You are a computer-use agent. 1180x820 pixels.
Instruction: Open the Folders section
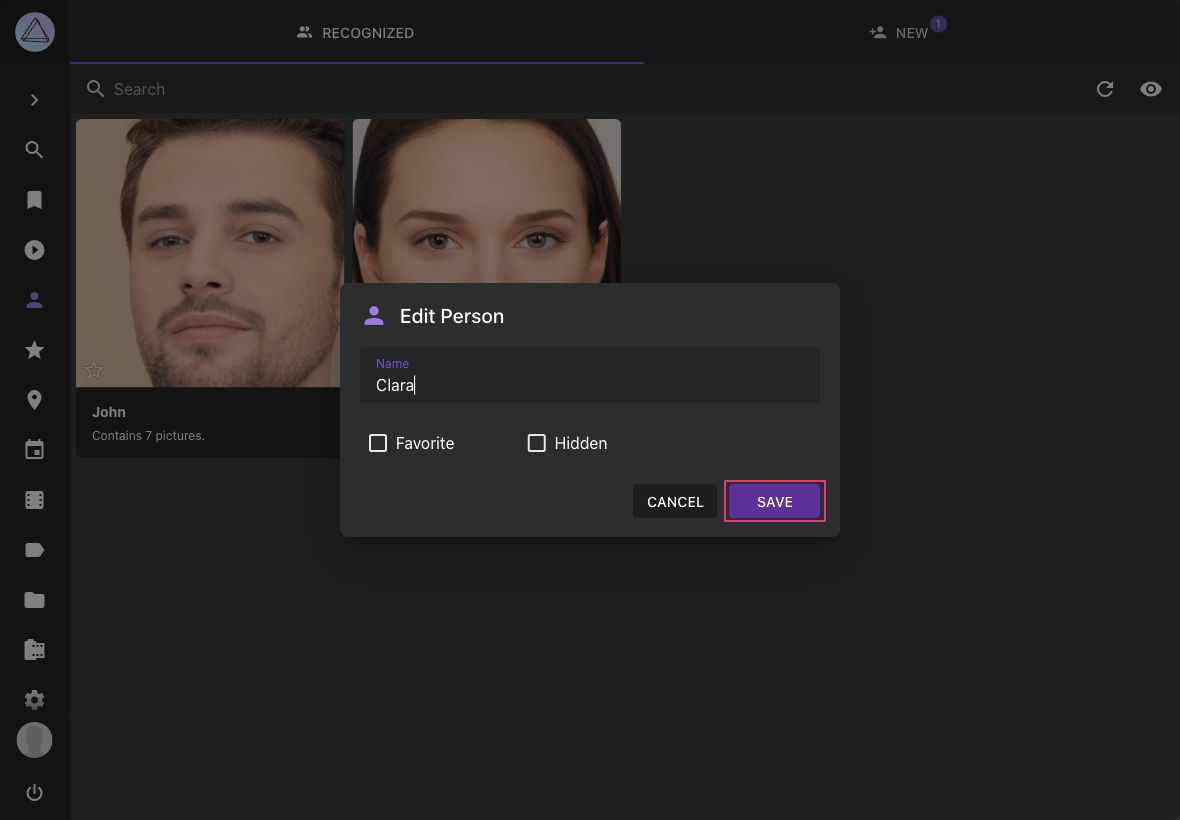tap(34, 599)
